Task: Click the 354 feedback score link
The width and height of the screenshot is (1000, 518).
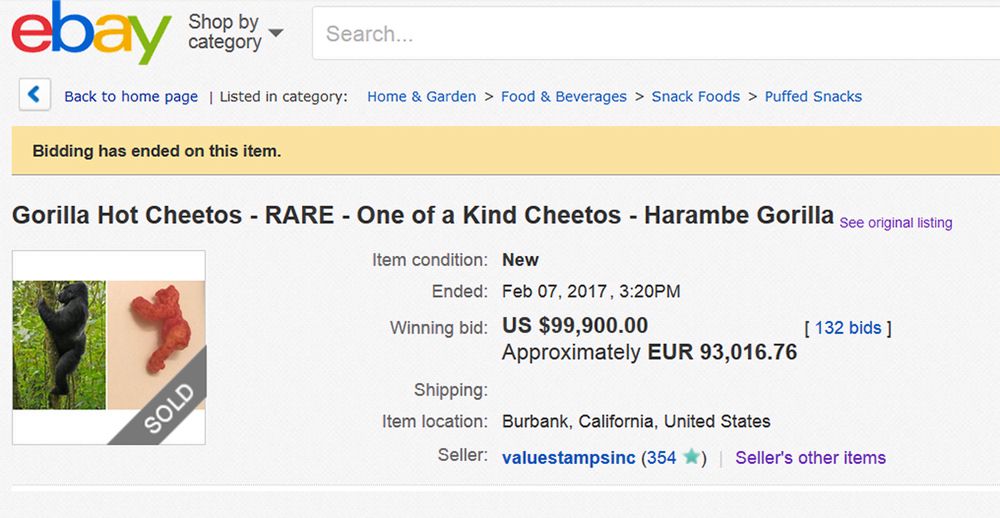Action: point(661,458)
